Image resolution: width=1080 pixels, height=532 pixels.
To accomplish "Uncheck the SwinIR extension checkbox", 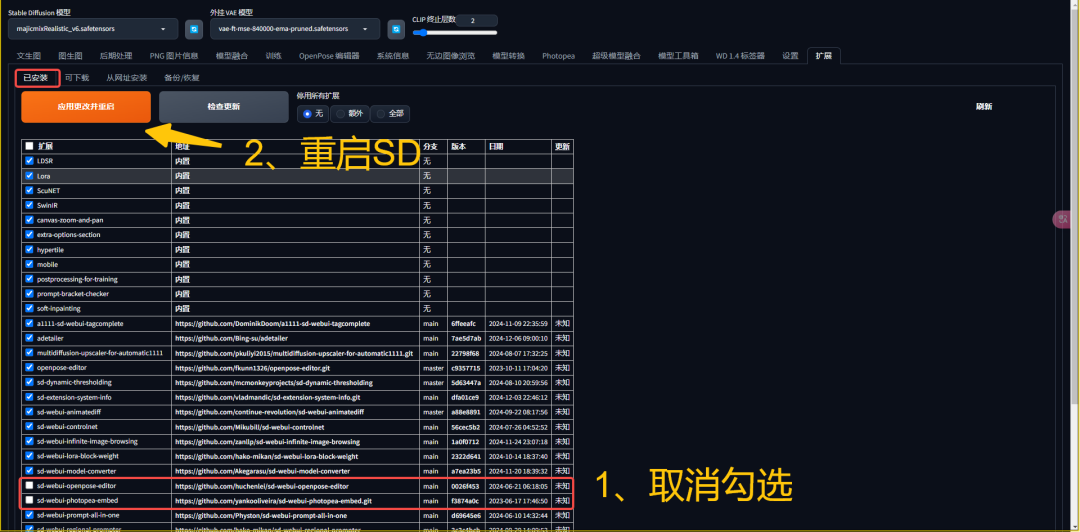I will 29,205.
